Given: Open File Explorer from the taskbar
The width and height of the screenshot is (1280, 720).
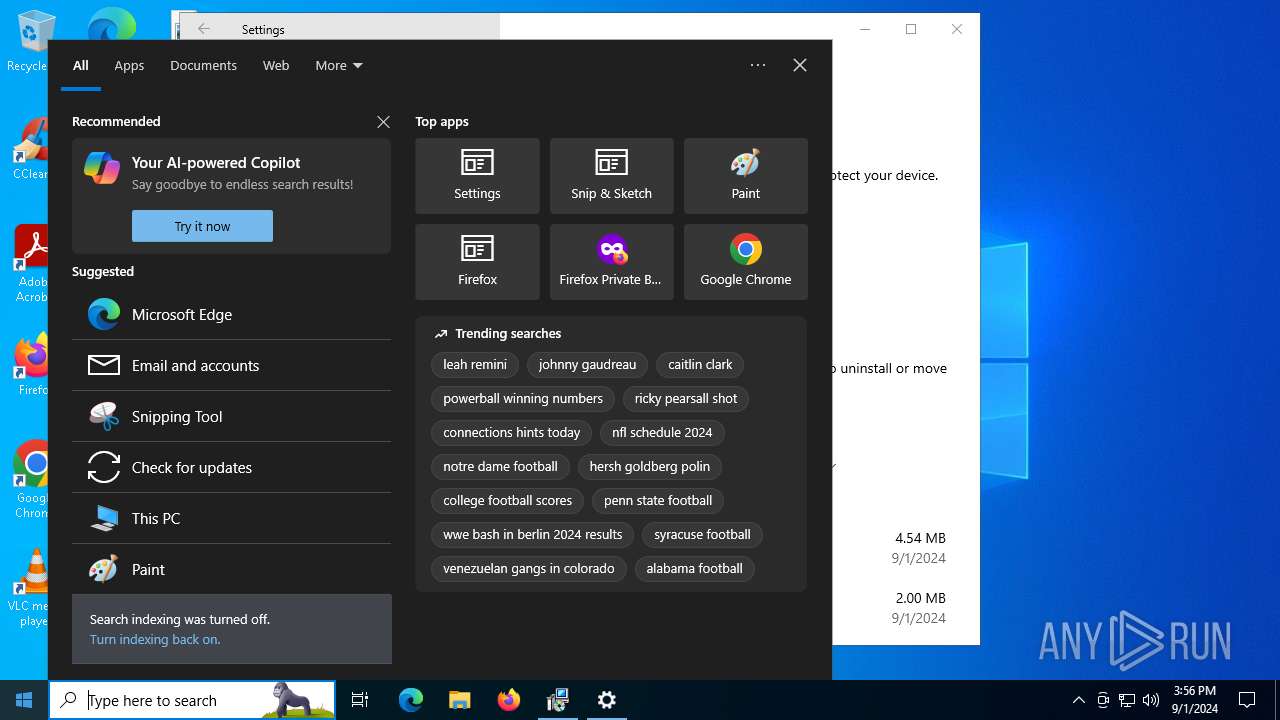Looking at the screenshot, I should pos(460,700).
